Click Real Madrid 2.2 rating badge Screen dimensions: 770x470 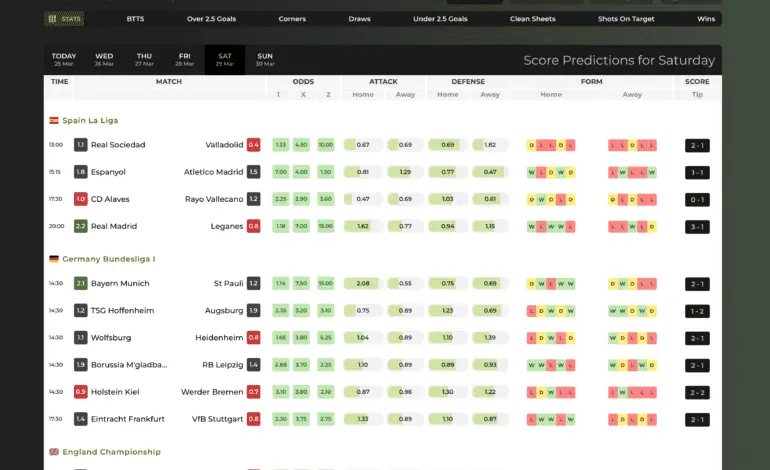tap(81, 226)
